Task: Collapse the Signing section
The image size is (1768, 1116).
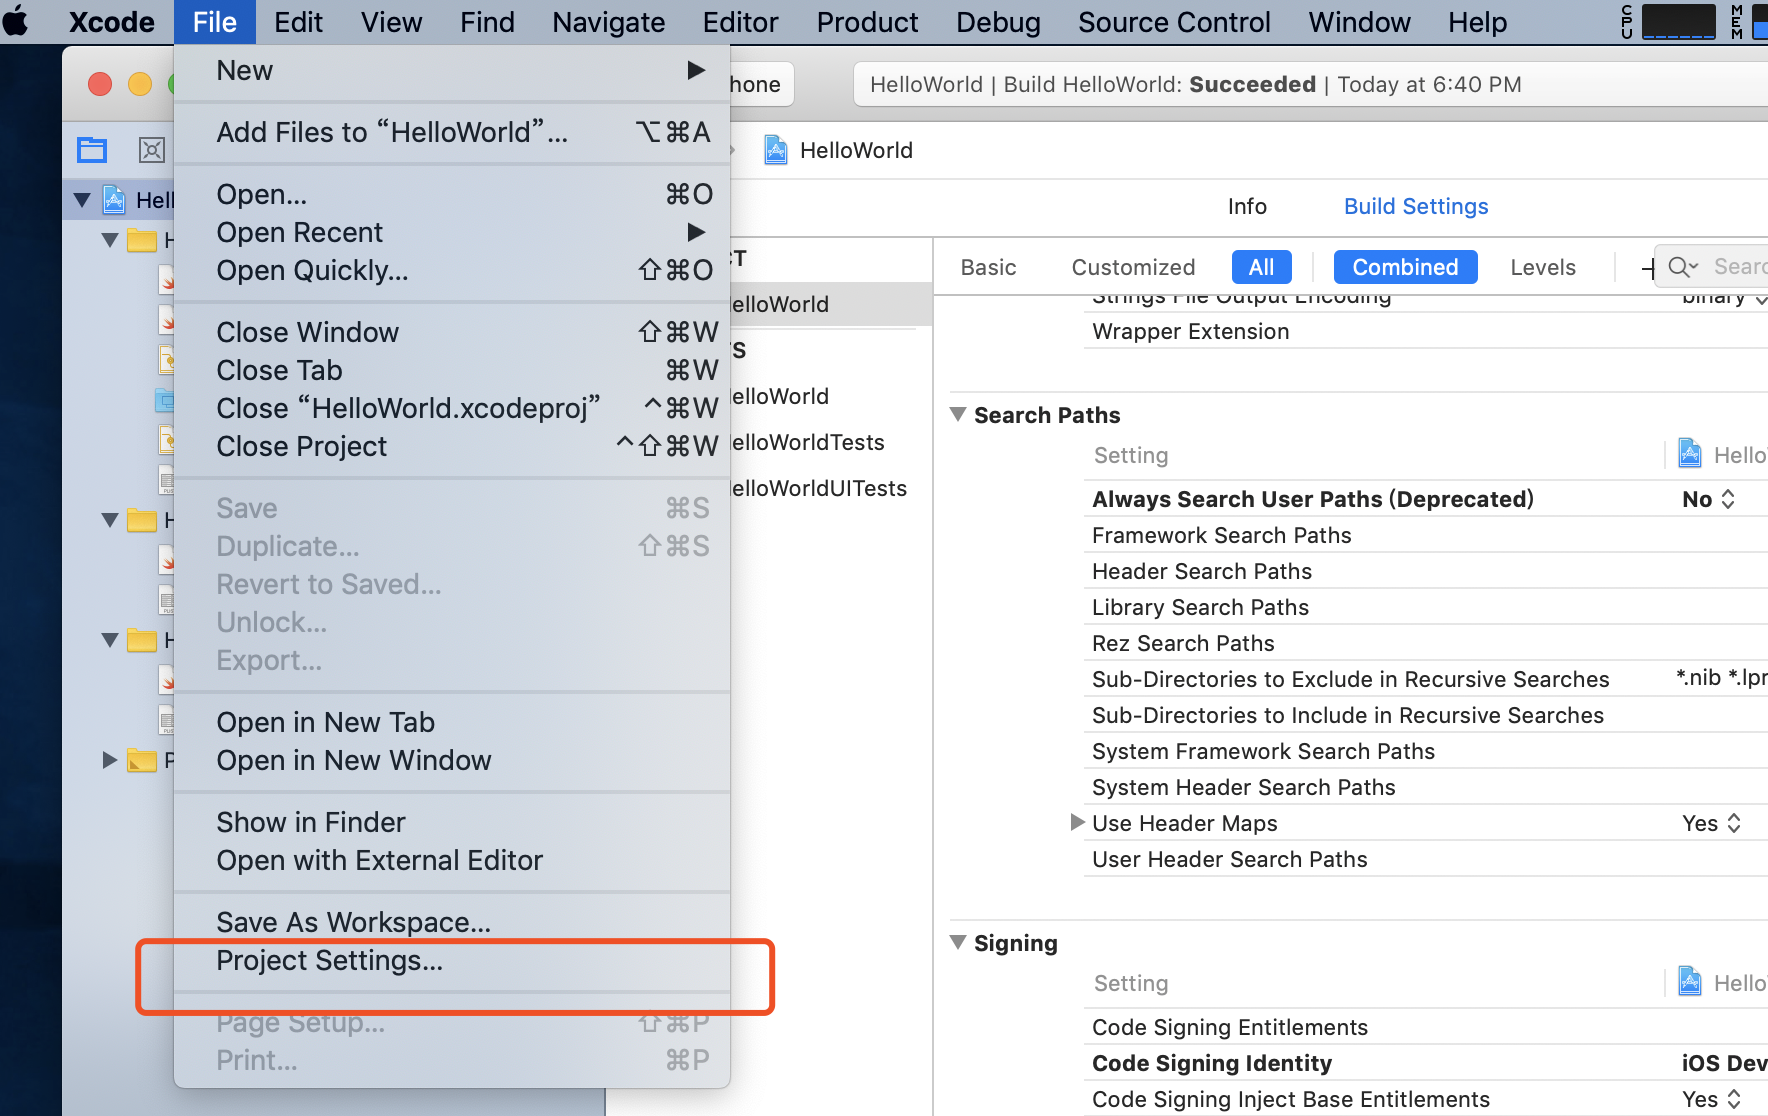Action: click(958, 942)
